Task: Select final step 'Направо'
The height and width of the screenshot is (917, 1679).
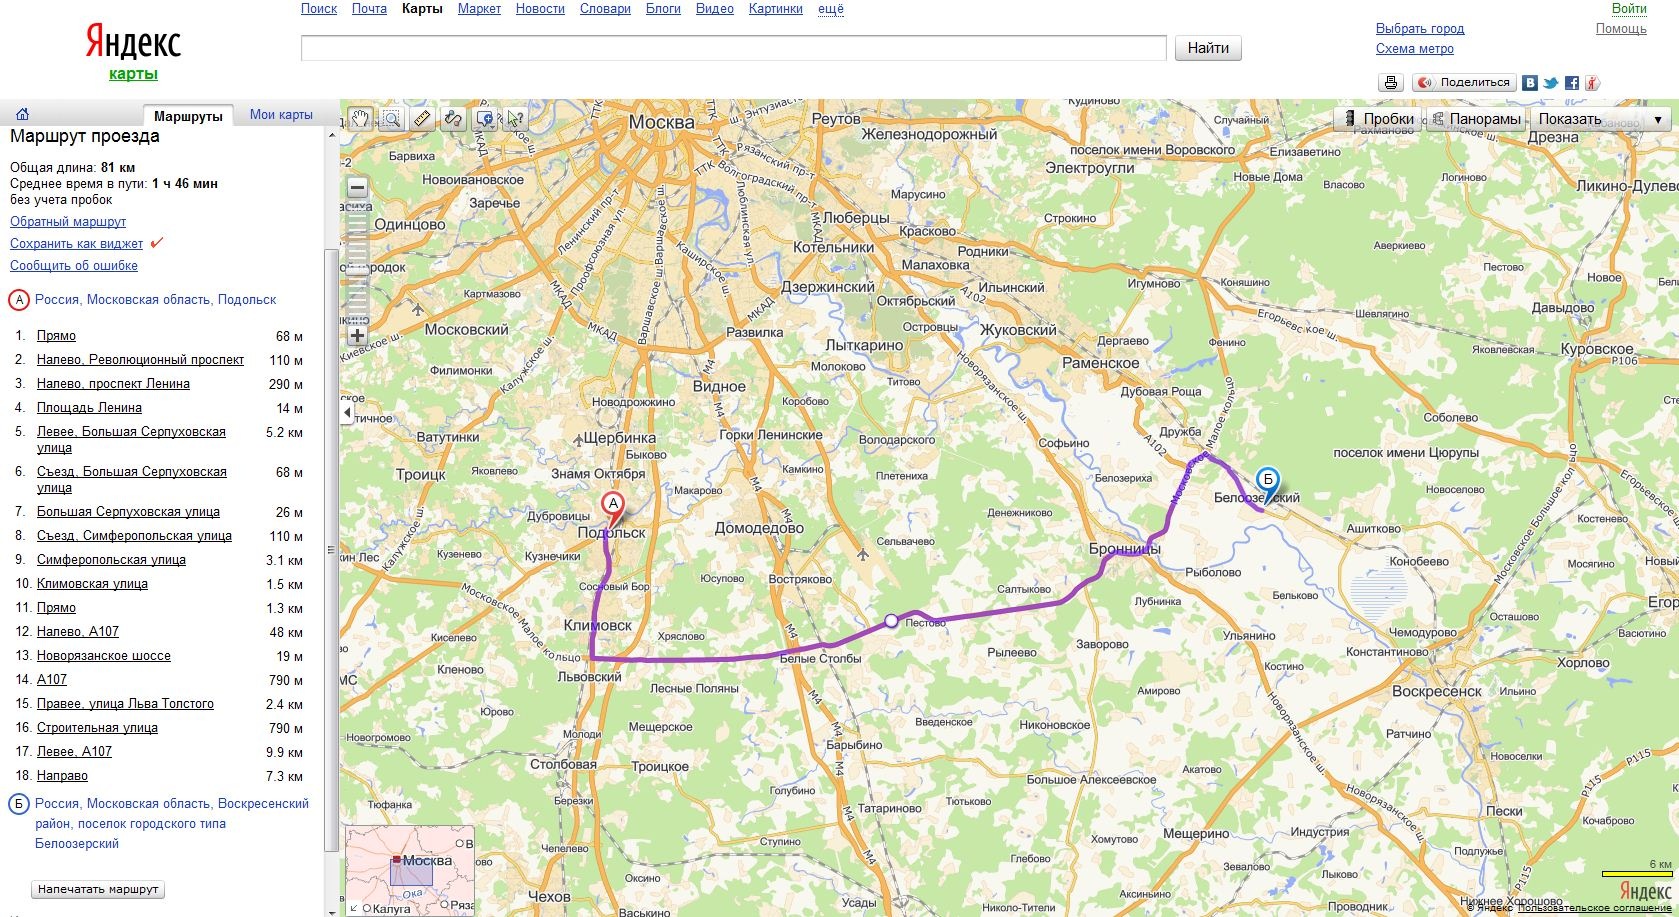Action: [62, 776]
